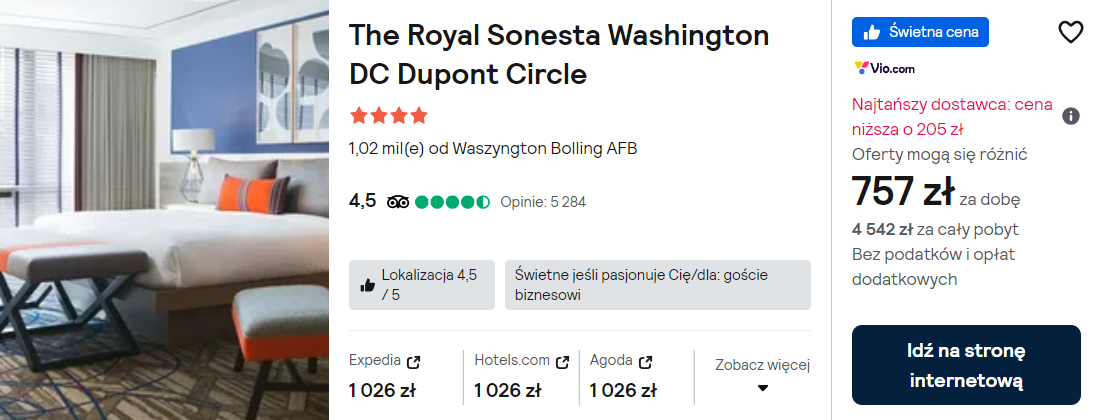Open Opinie: 5 284 reviews
The height and width of the screenshot is (420, 1094).
tap(543, 202)
